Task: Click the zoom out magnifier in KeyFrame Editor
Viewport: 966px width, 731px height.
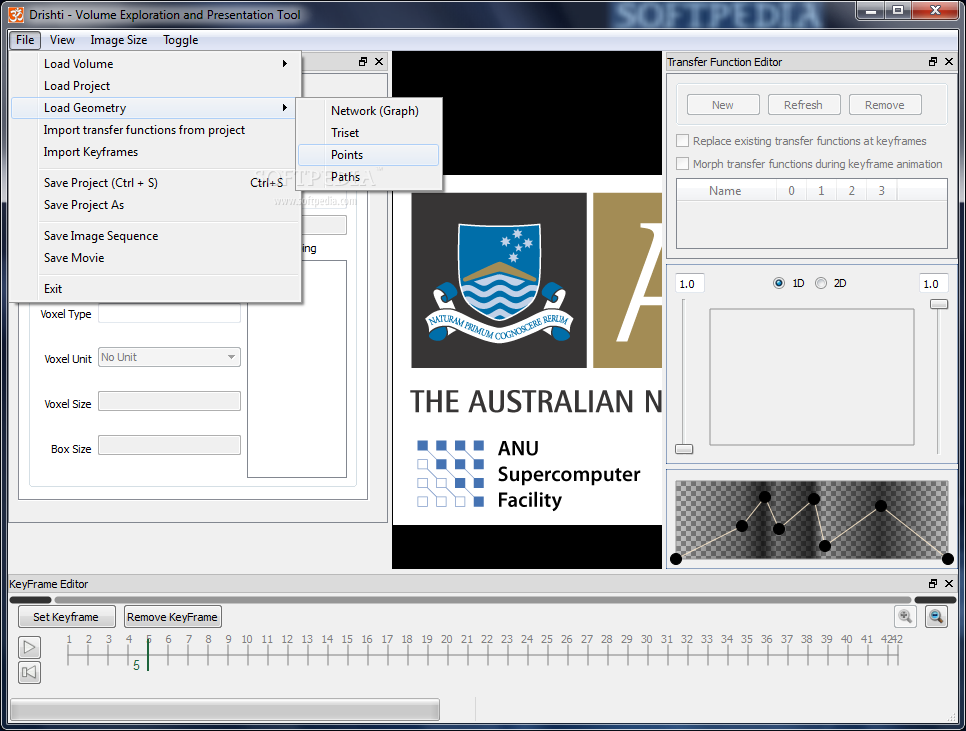Action: [936, 616]
